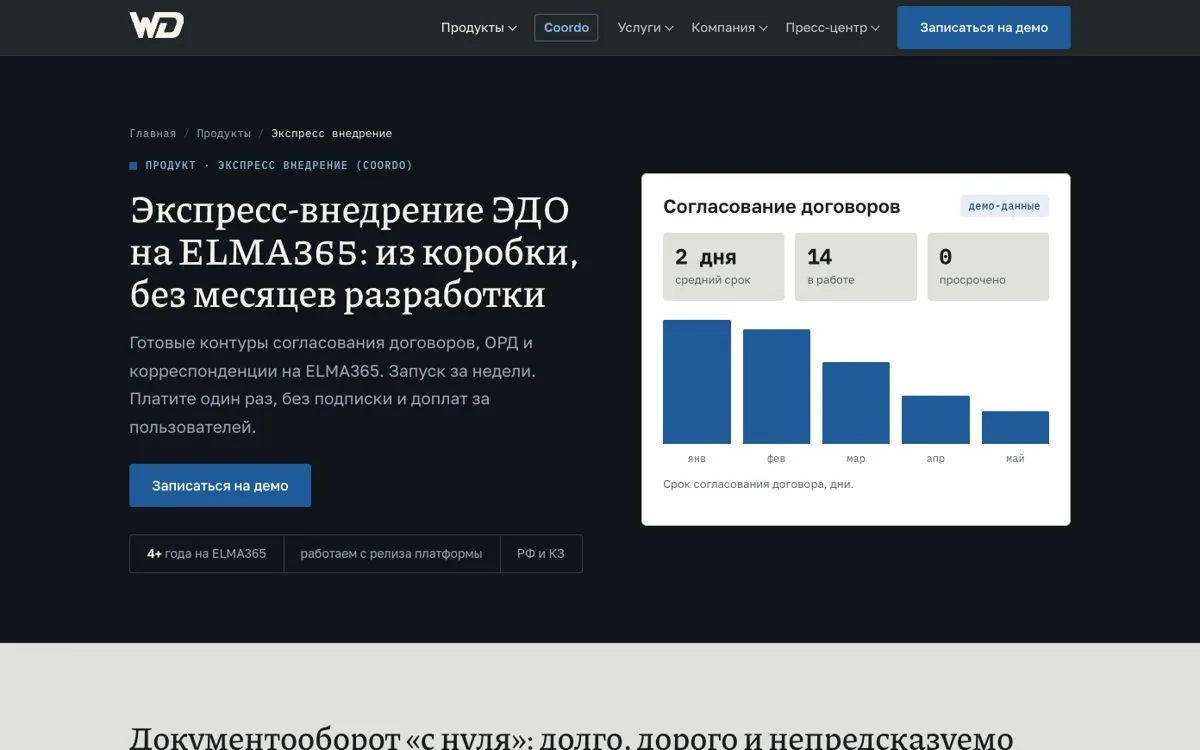Go to Главная breadcrumb link
1200x750 pixels.
coord(152,133)
